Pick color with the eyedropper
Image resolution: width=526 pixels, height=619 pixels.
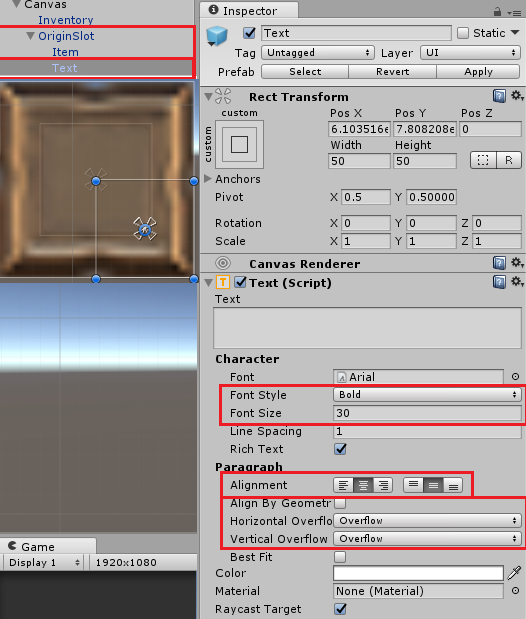(515, 573)
